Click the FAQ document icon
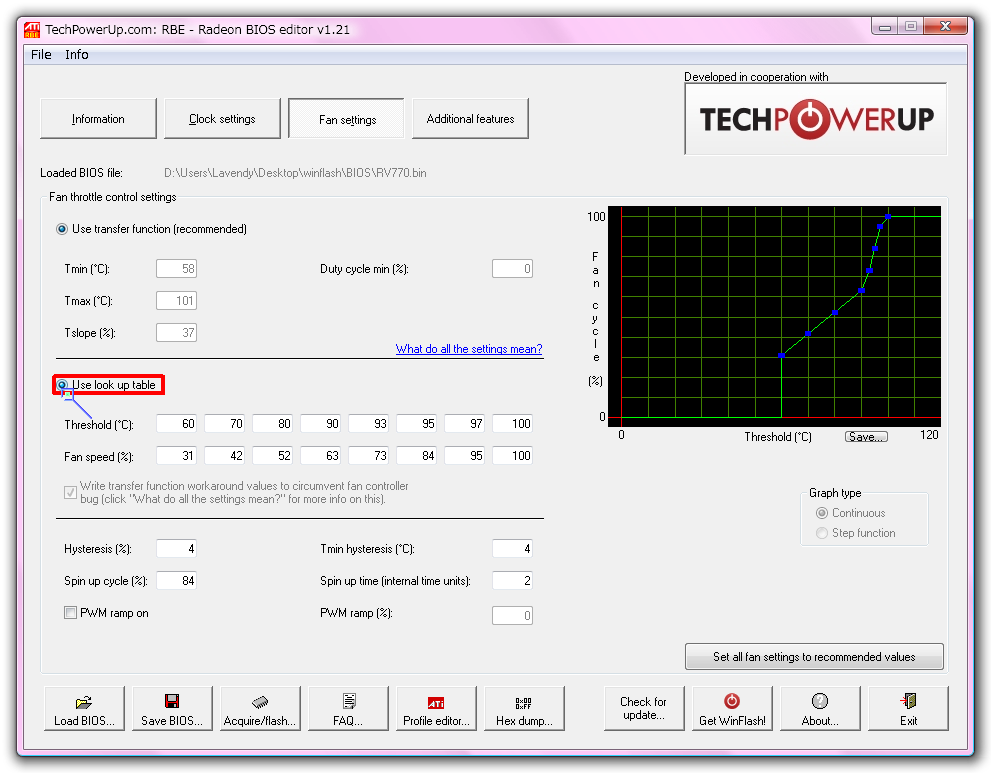991x773 pixels. (348, 701)
